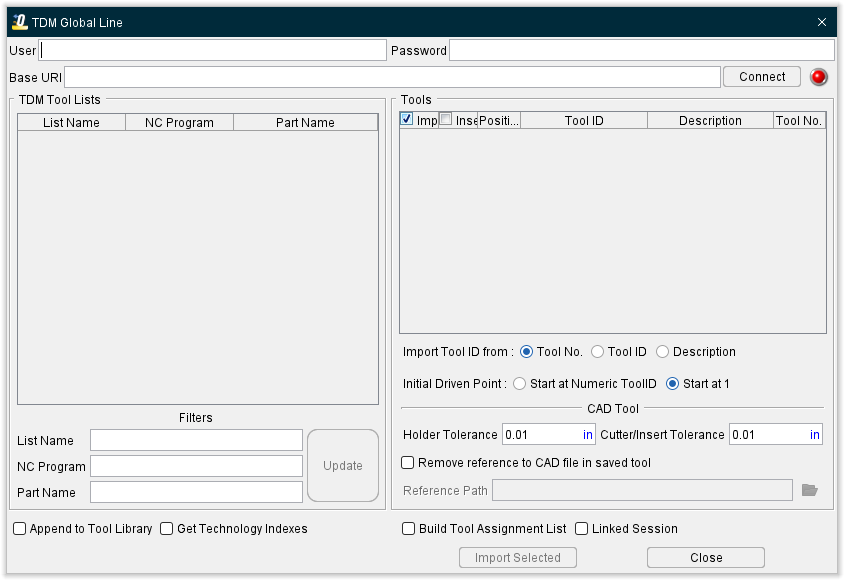
Task: Sort by List Name column header
Action: point(72,122)
